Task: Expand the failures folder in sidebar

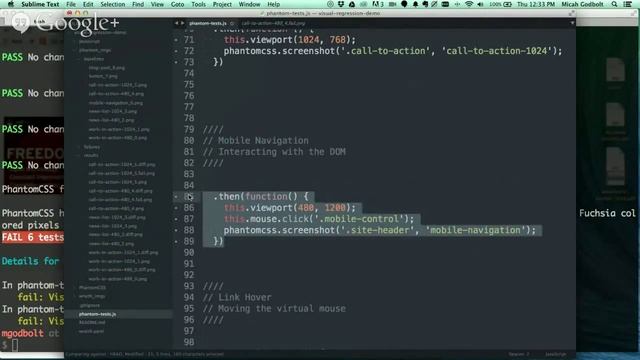Action: [x=78, y=147]
